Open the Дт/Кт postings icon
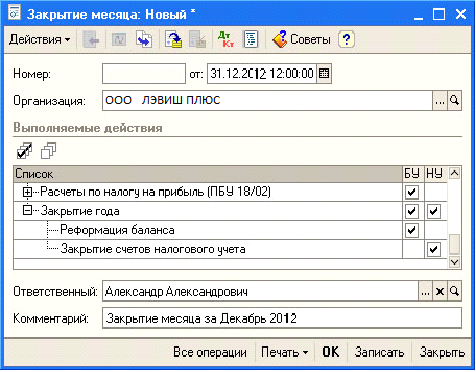The image size is (476, 372). pyautogui.click(x=226, y=40)
